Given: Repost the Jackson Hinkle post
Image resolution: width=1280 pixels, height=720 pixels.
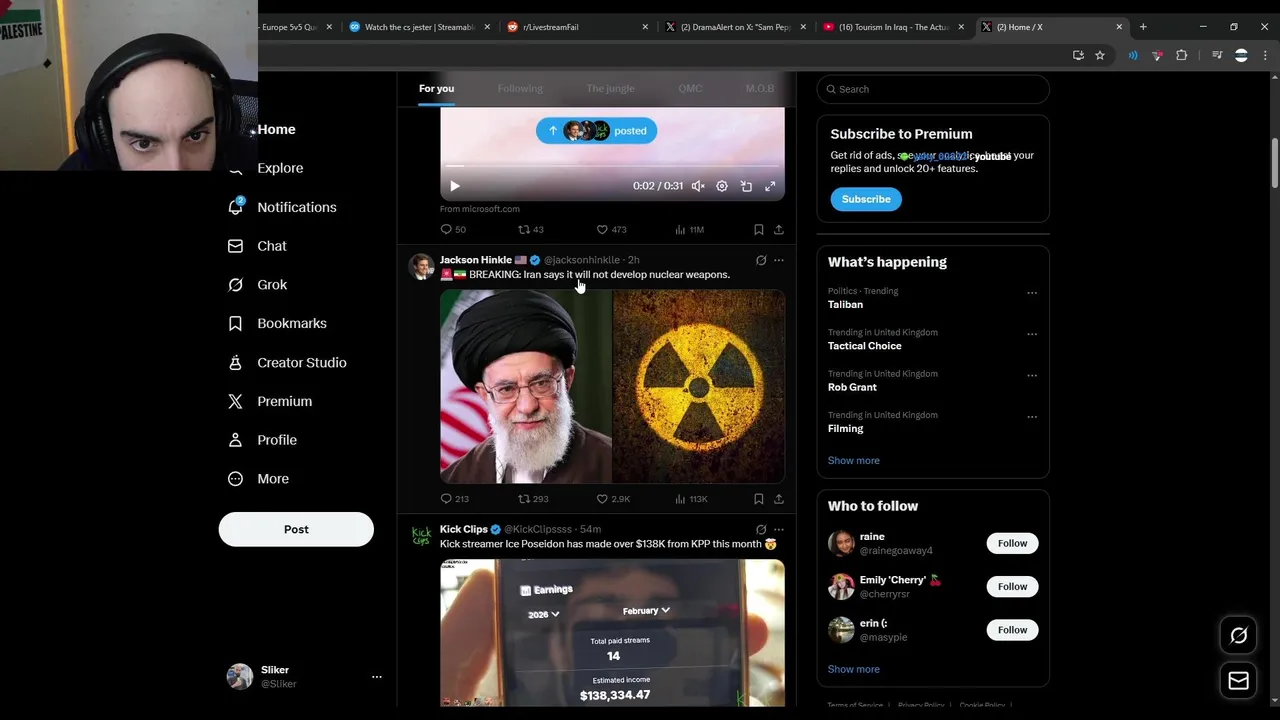Looking at the screenshot, I should pos(533,499).
